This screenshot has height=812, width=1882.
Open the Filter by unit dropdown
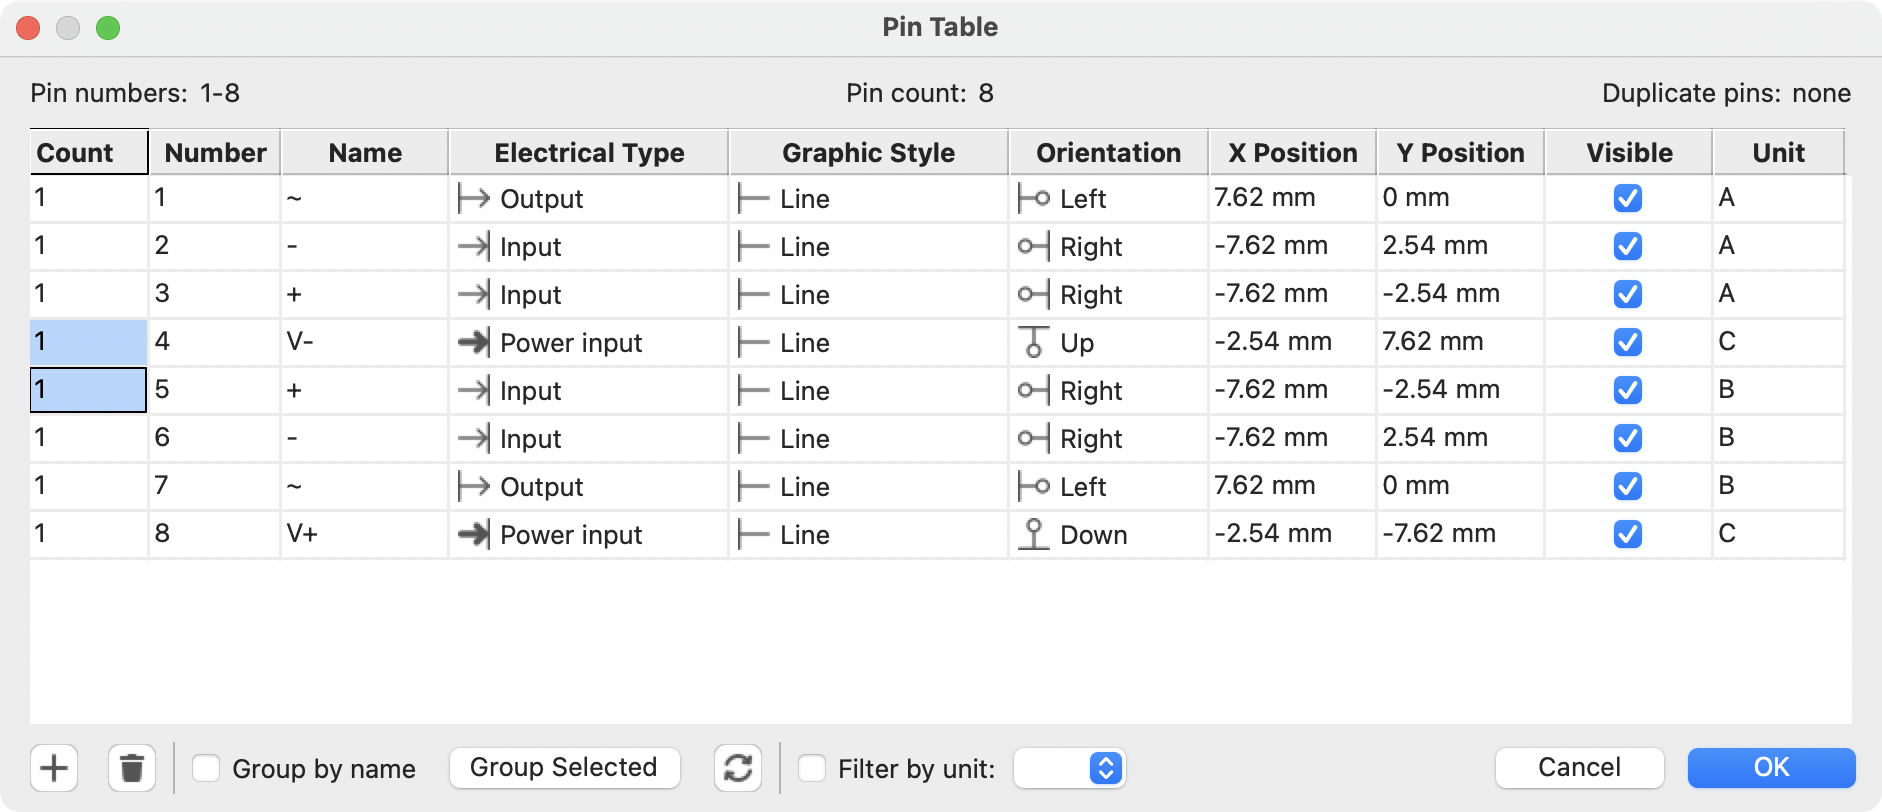tap(1070, 768)
